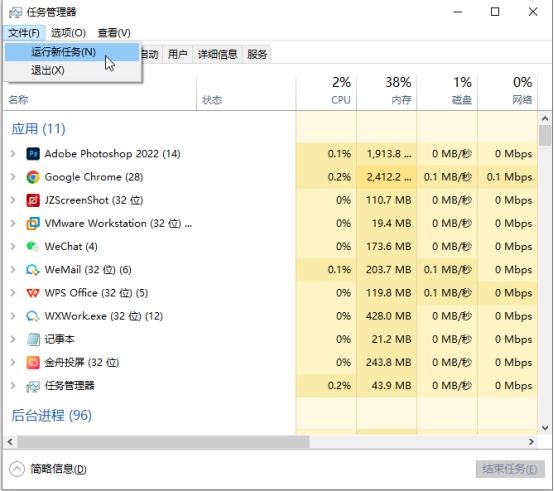Viewport: 554px width, 491px height.
Task: Expand the 记事本 process row
Action: tap(13, 339)
